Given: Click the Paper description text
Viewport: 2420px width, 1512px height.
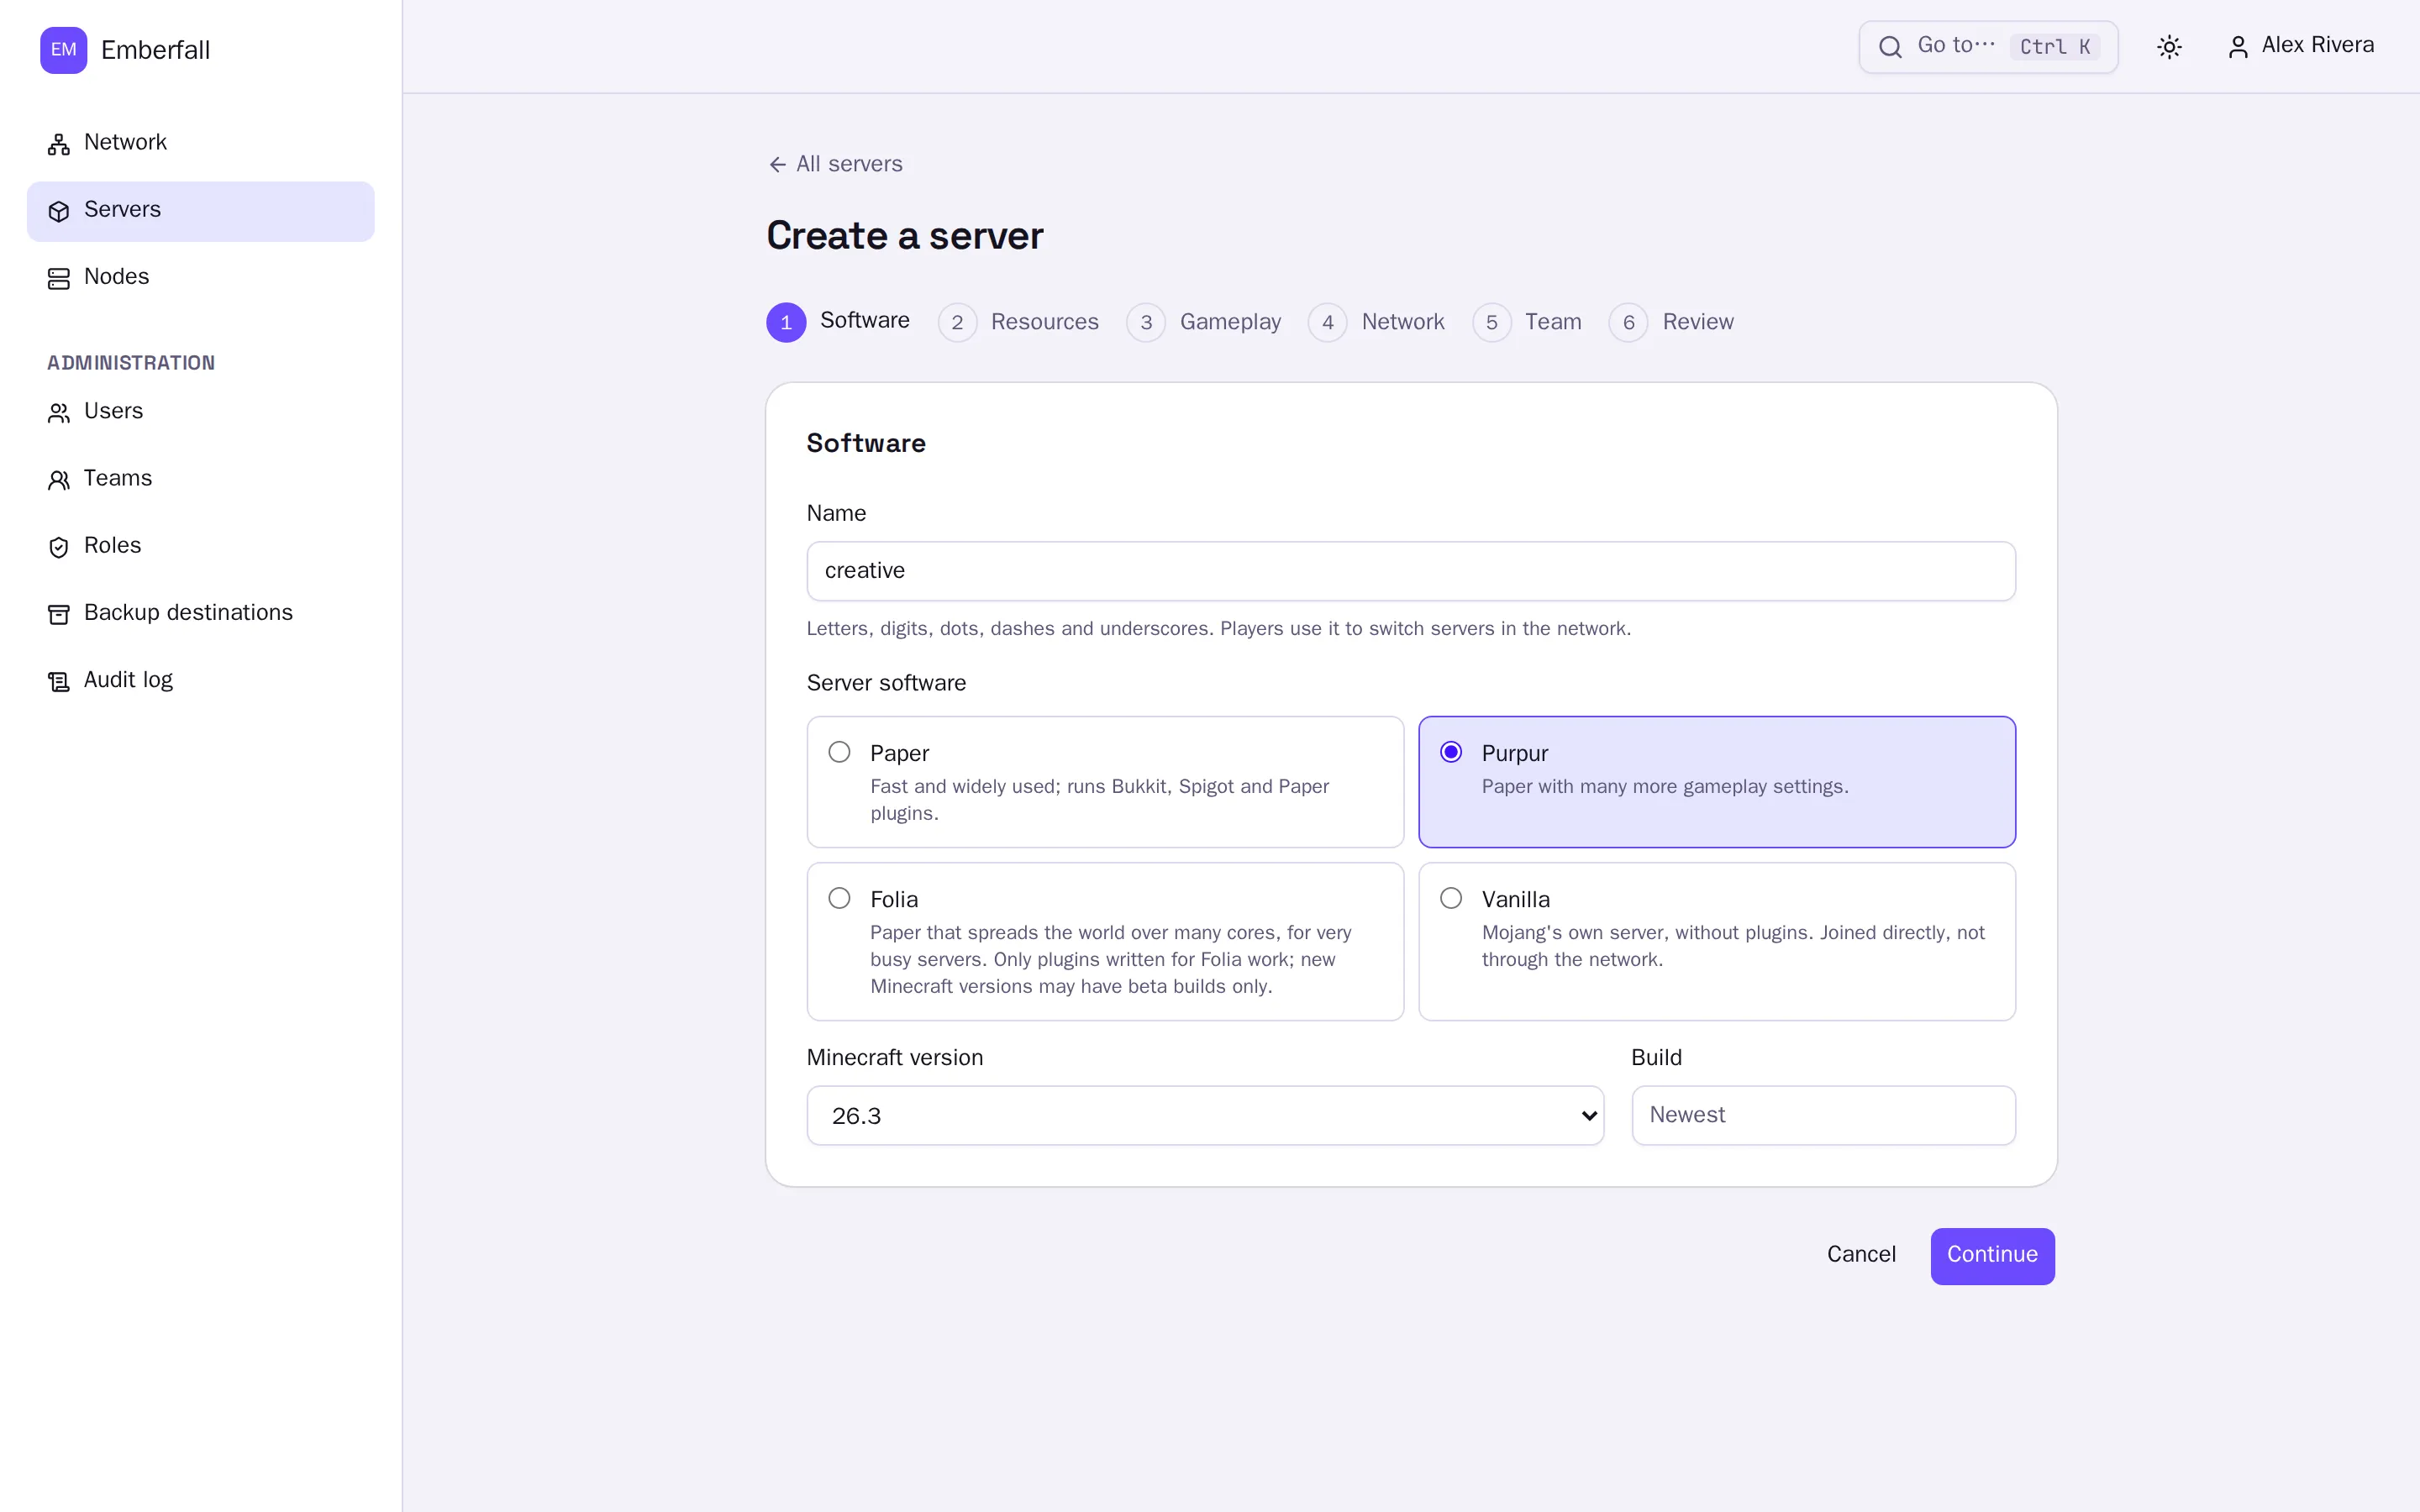Looking at the screenshot, I should pos(1099,800).
